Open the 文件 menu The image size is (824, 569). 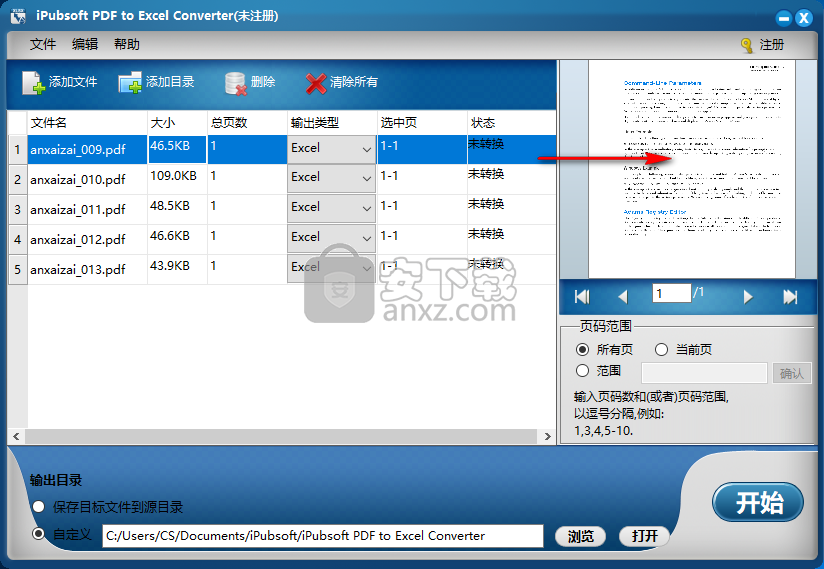click(x=43, y=45)
